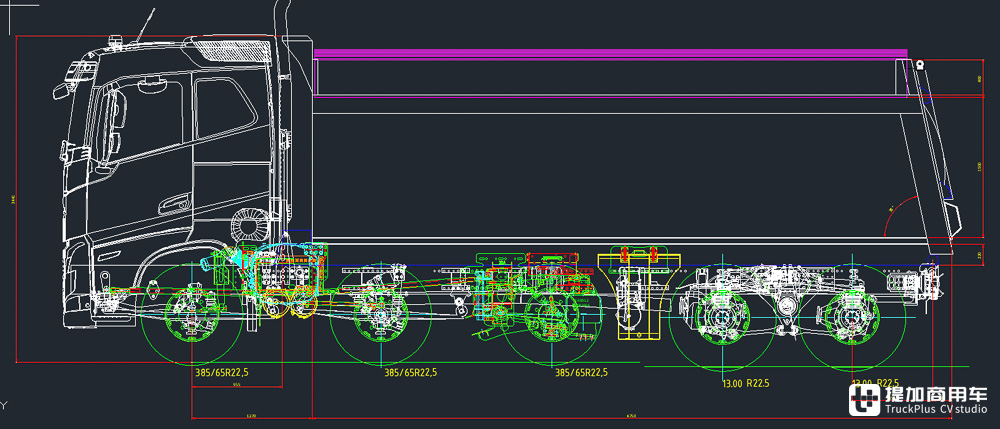Click the roof antenna on the cab
1000x429 pixels.
coord(146,27)
